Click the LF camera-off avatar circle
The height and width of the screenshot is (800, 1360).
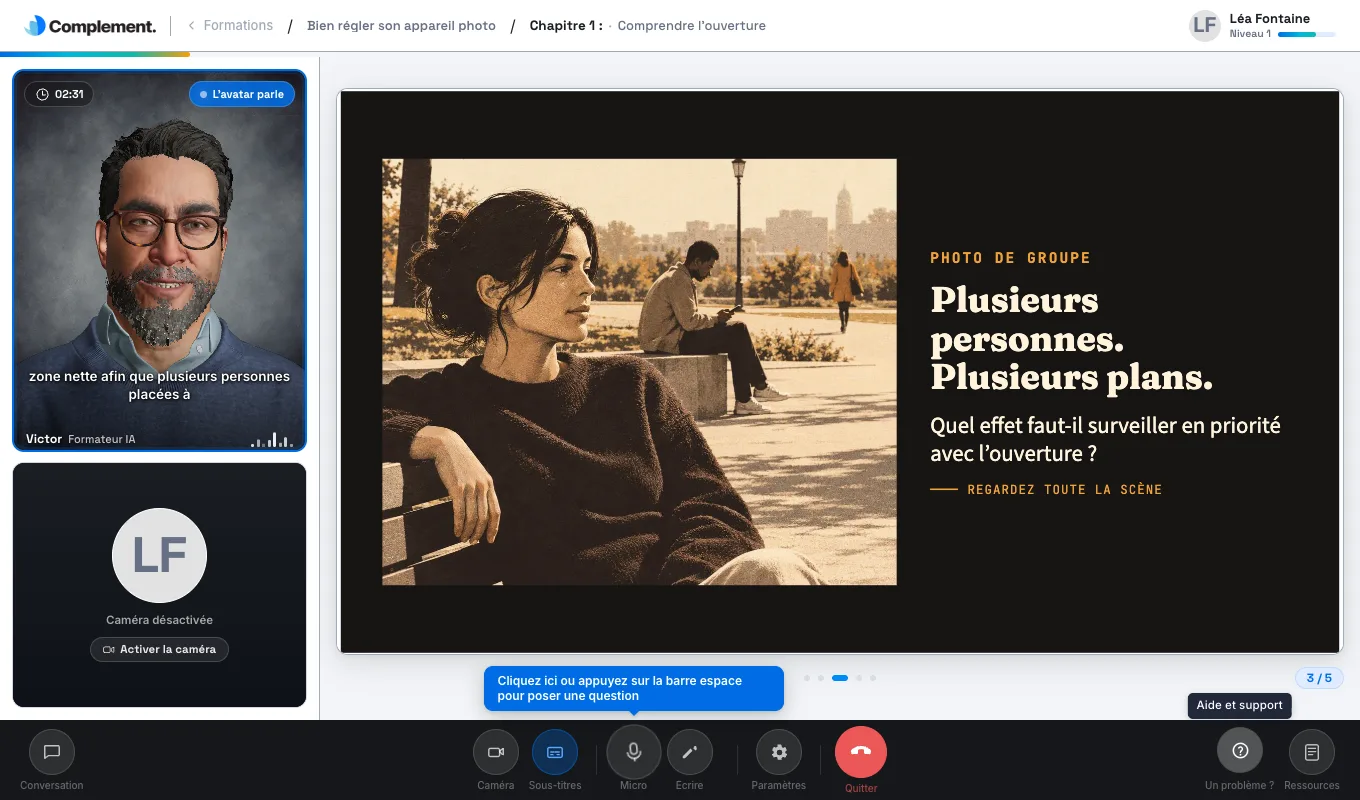[159, 556]
